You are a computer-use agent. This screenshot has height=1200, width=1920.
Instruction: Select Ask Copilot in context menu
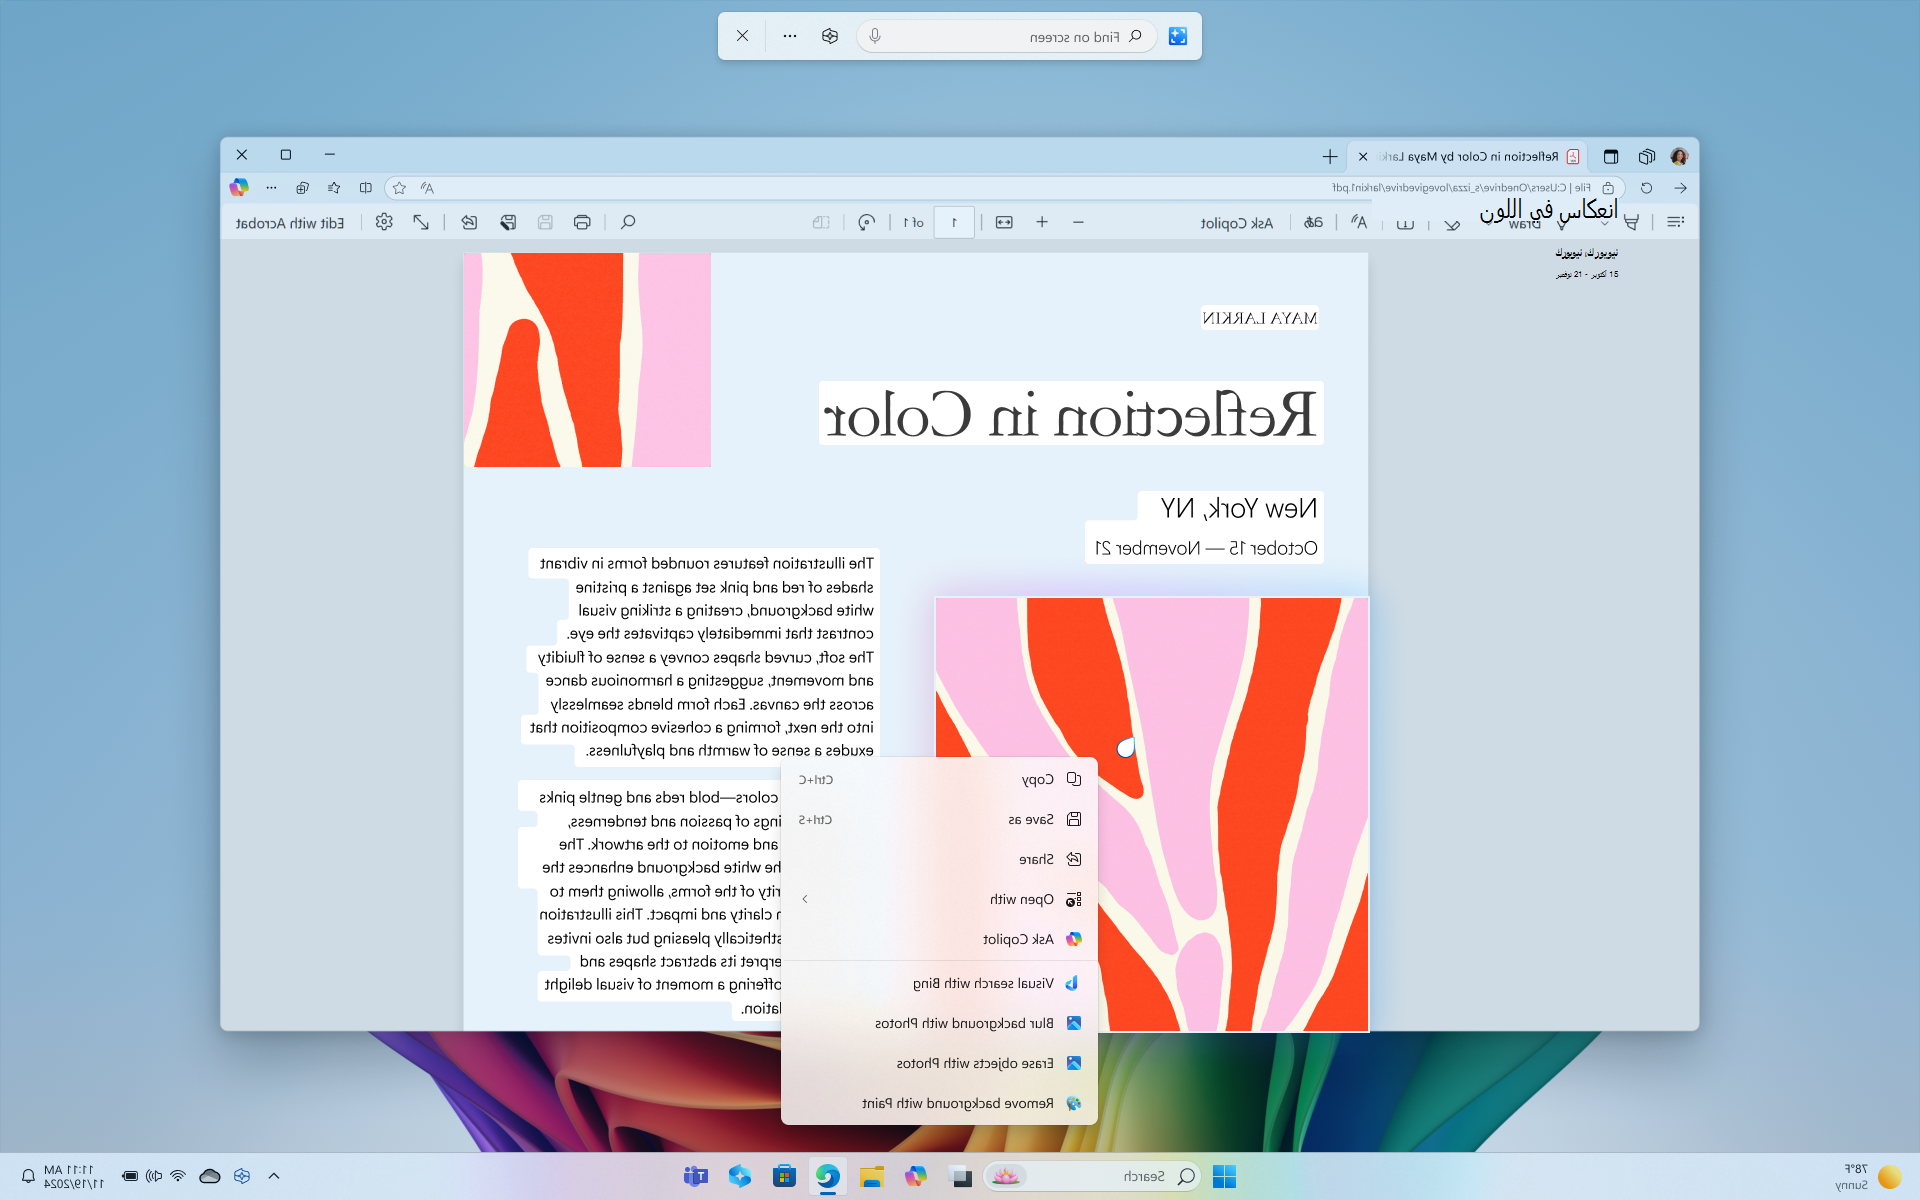[940, 939]
